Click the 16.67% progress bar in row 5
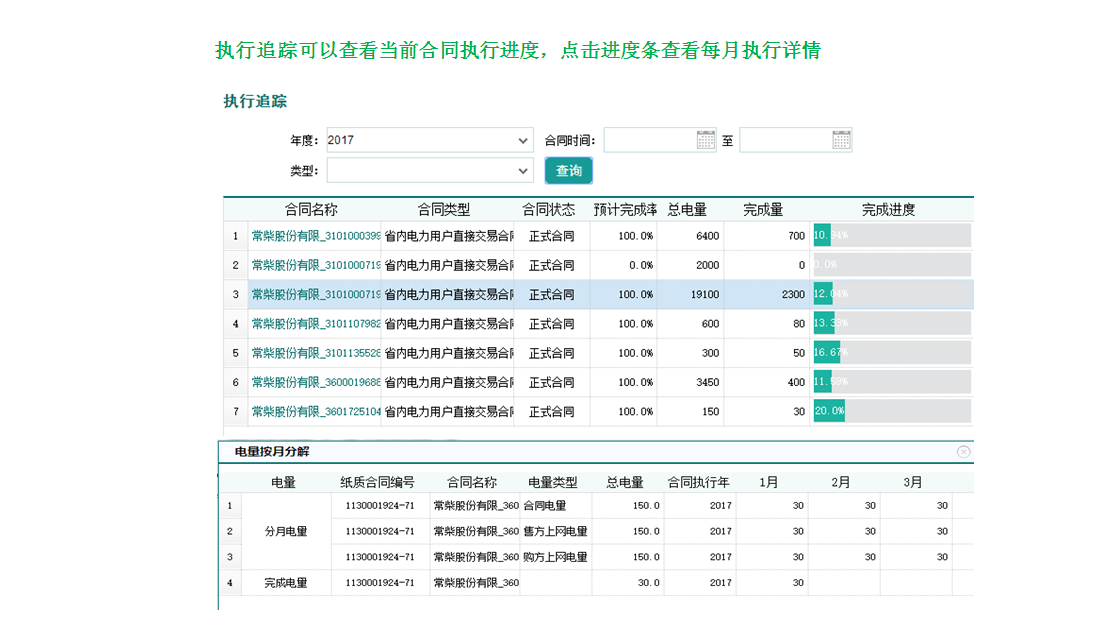The image size is (1116, 625). pos(891,353)
